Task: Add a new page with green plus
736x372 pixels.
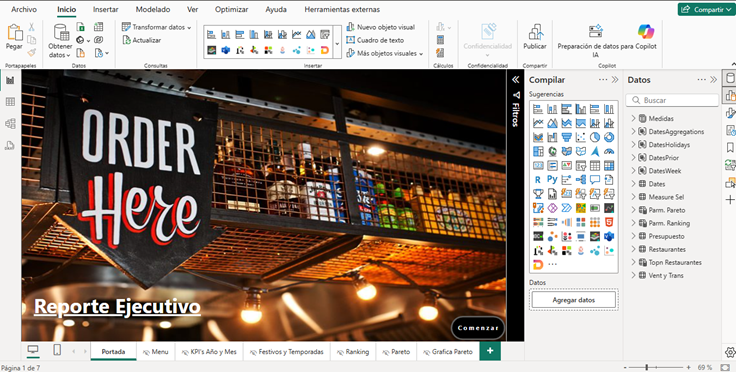Action: [490, 351]
